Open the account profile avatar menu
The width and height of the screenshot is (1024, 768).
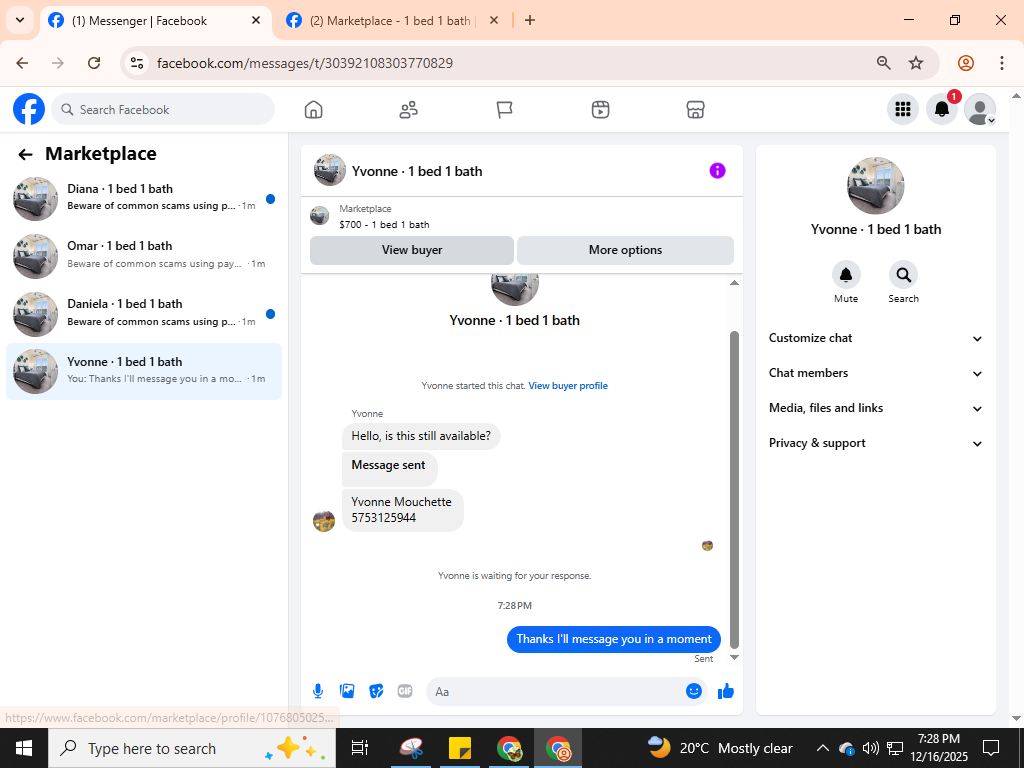980,109
